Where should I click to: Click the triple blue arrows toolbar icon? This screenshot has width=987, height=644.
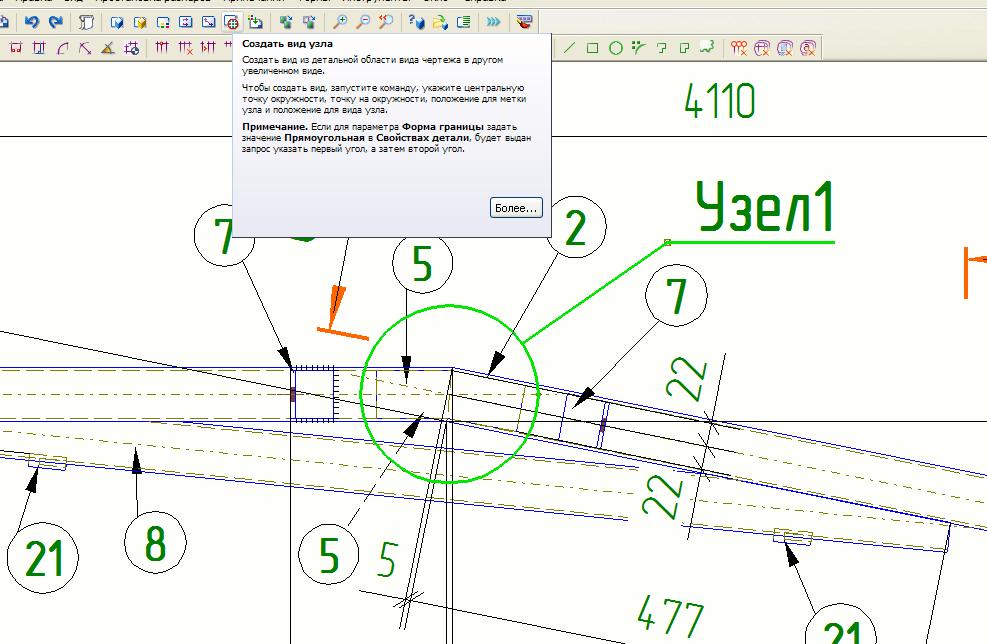coord(493,21)
